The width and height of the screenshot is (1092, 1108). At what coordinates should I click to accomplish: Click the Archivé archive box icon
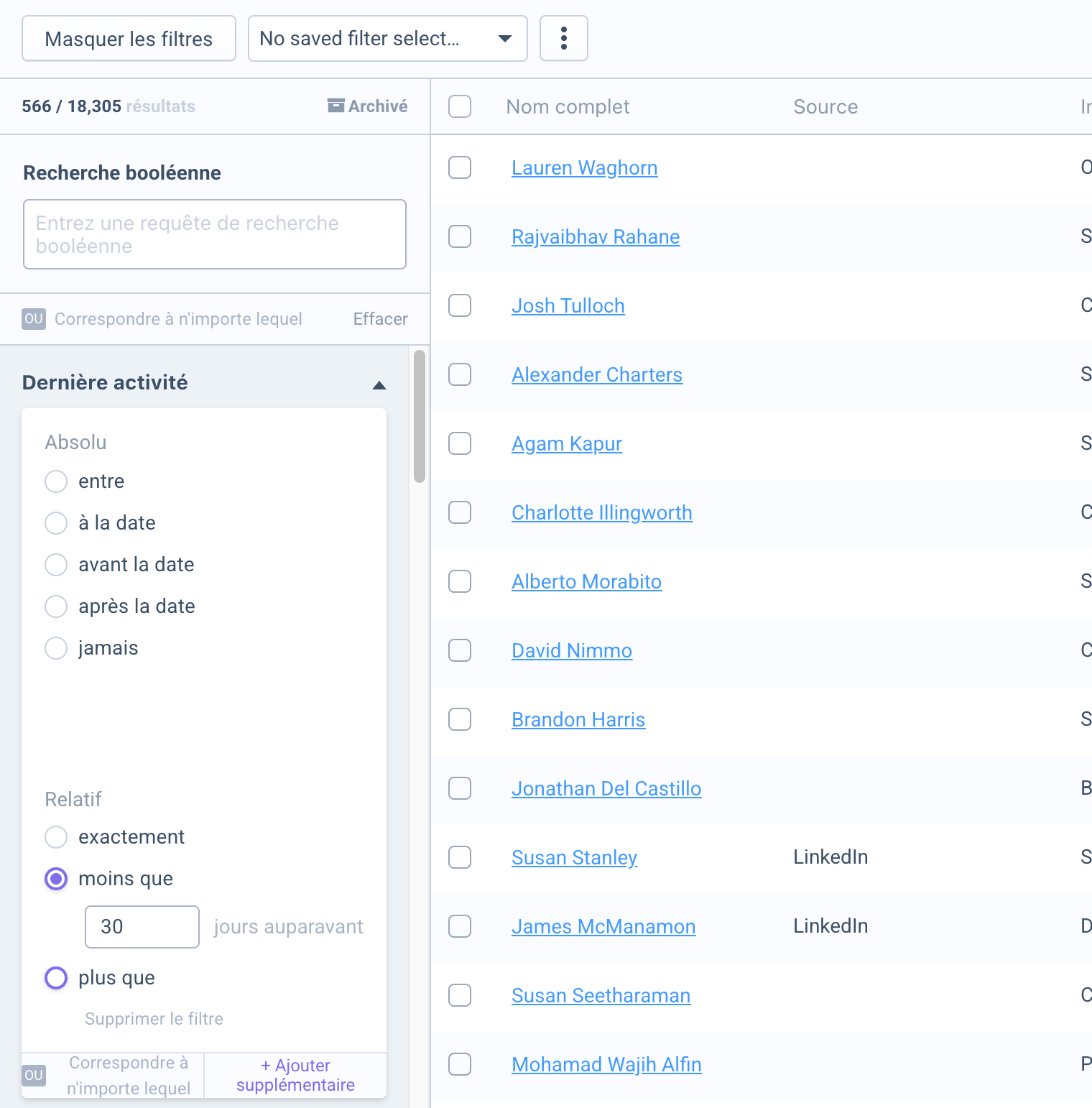coord(336,106)
